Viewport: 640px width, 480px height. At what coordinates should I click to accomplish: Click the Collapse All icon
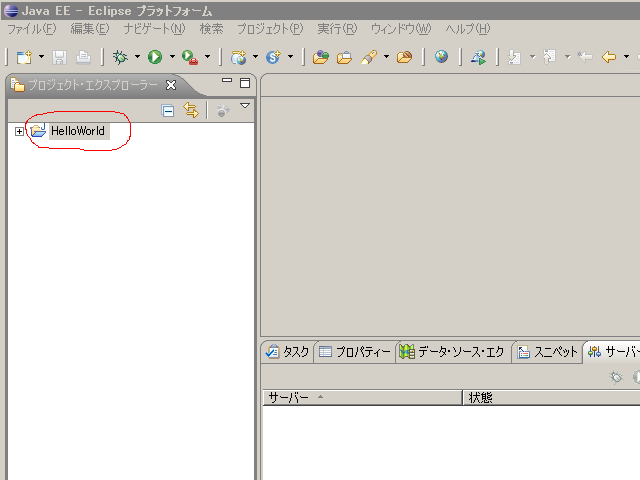168,111
